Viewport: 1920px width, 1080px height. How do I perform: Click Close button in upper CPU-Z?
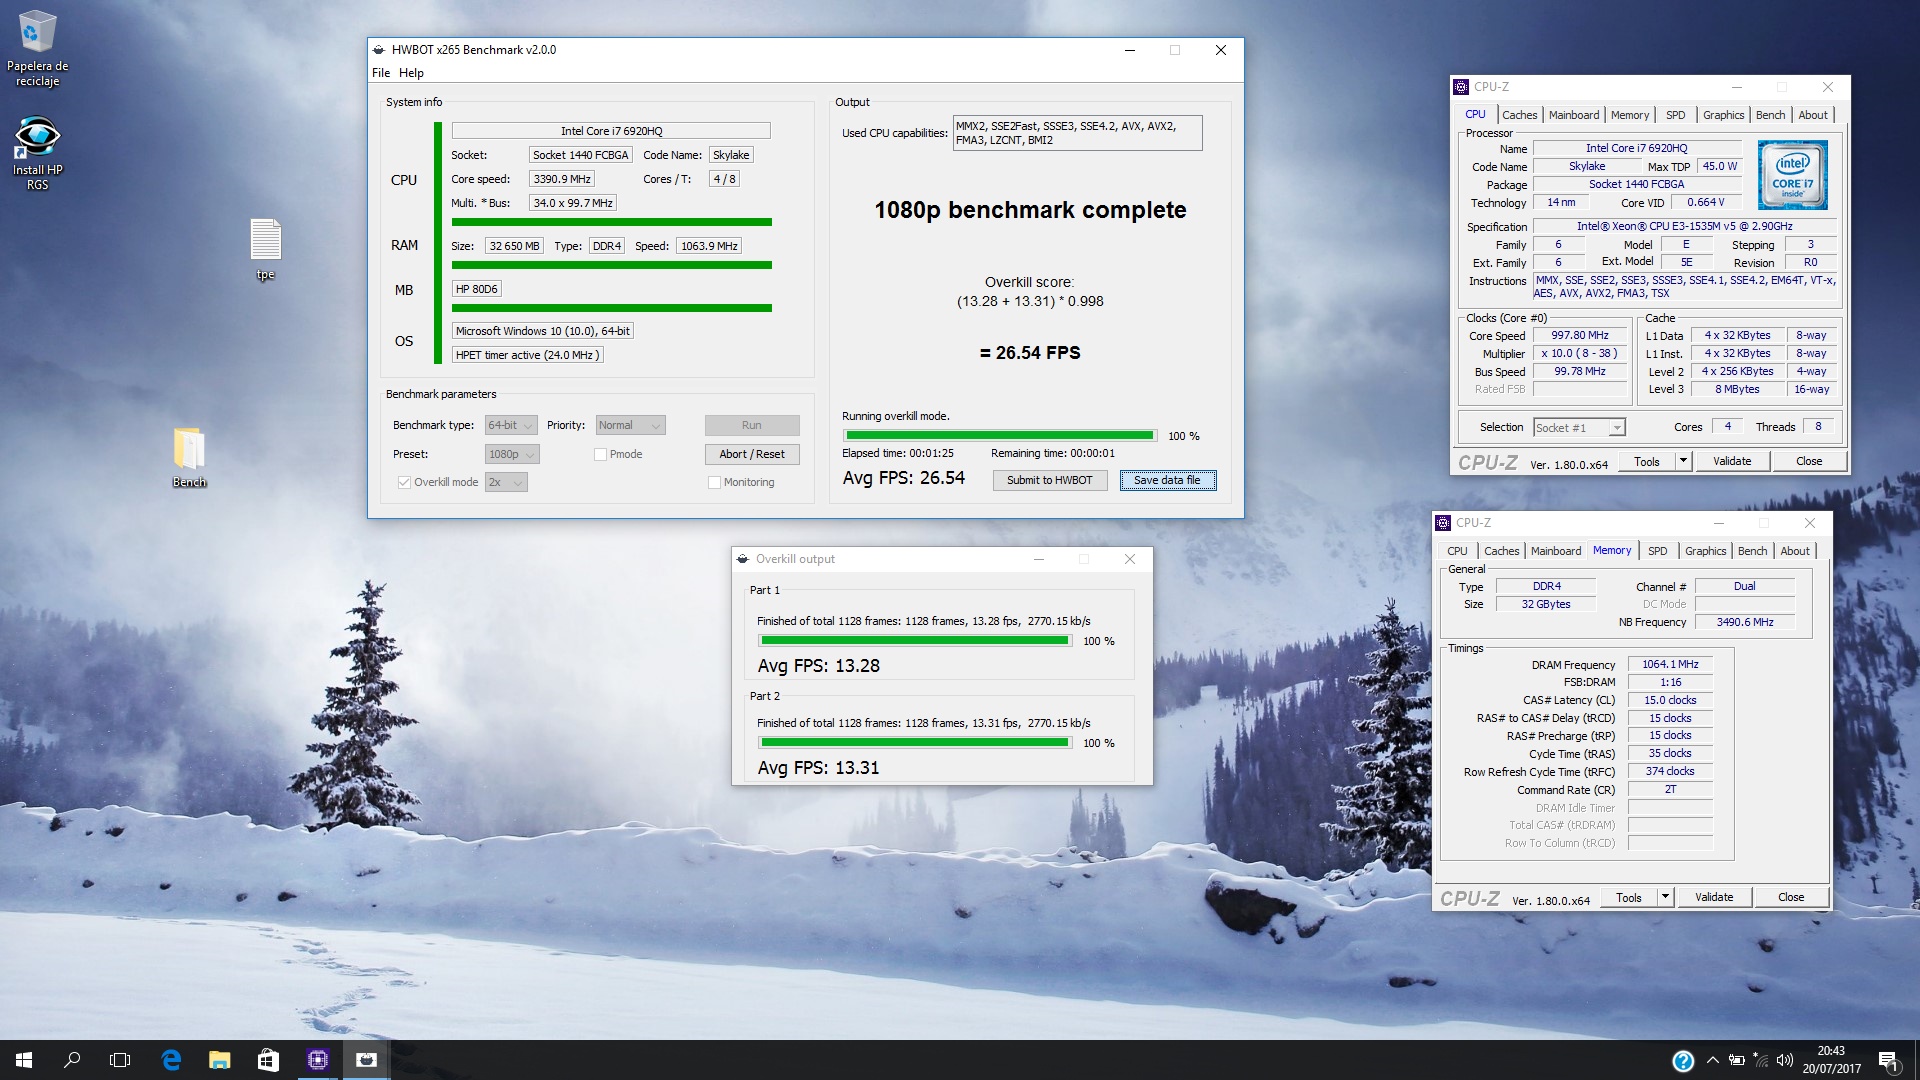[x=1809, y=461]
